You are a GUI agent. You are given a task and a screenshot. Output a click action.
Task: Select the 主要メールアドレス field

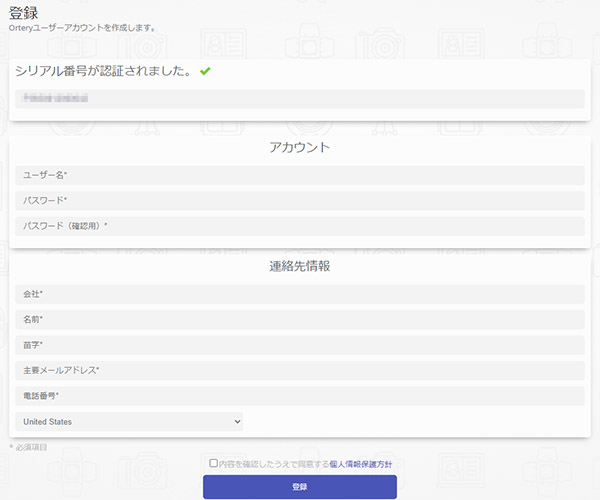(x=299, y=370)
